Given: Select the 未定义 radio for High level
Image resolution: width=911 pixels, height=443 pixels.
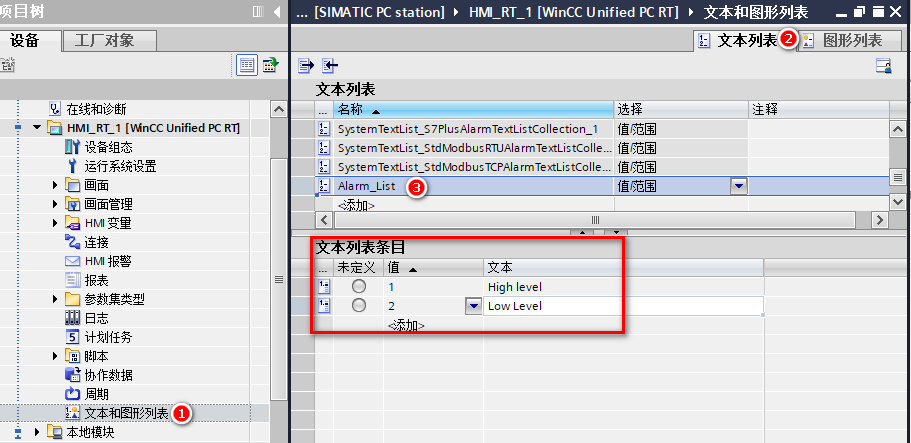Looking at the screenshot, I should 359,287.
